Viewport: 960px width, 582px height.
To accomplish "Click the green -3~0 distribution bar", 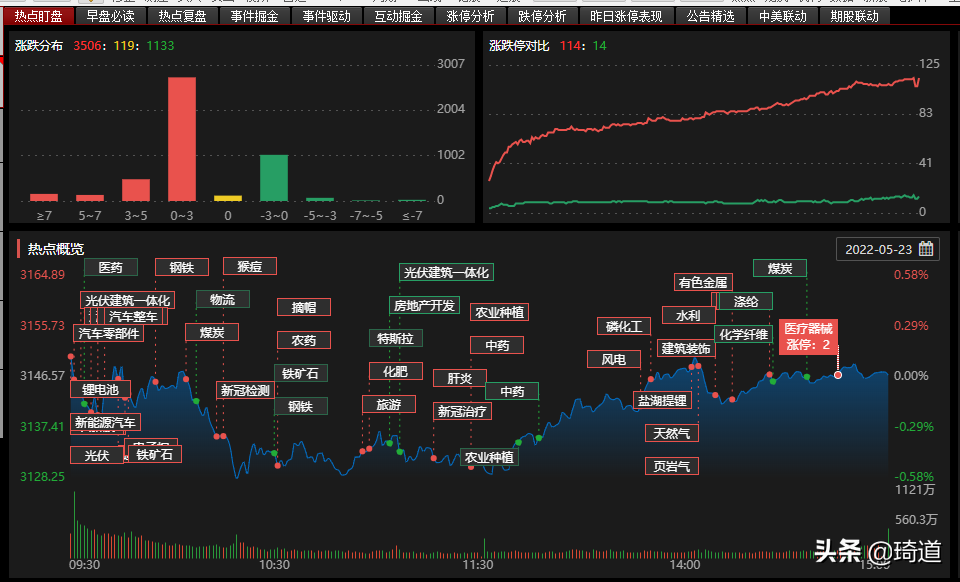I will tap(273, 177).
